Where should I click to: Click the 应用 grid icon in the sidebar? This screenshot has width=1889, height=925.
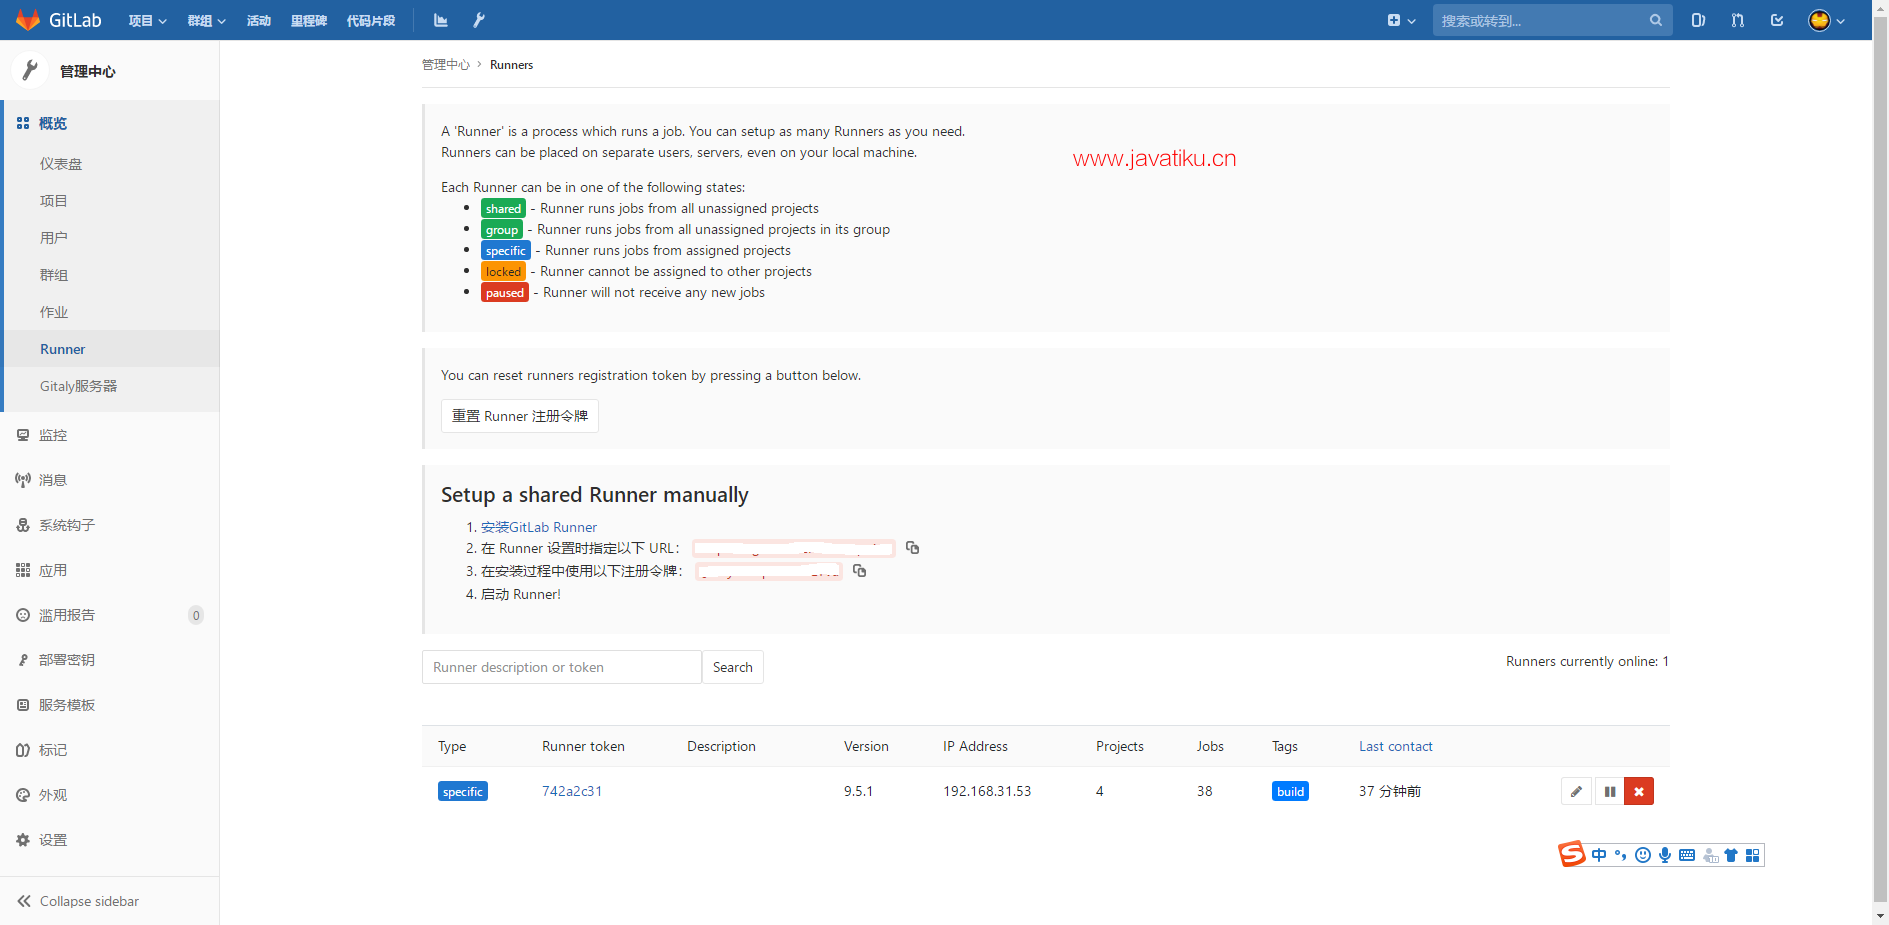coord(23,570)
